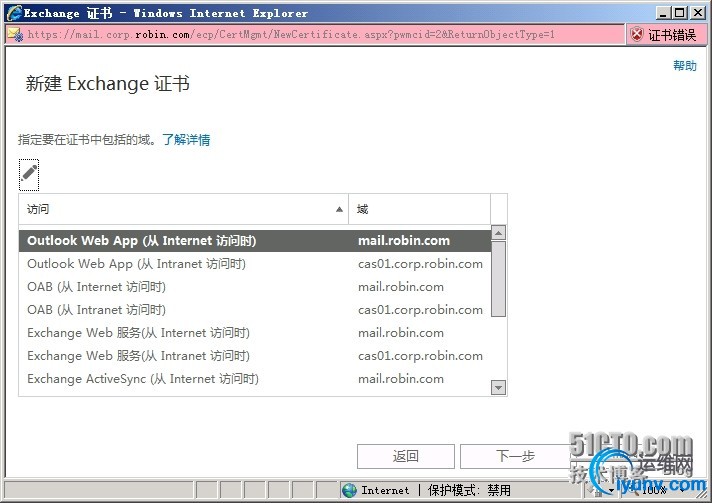
Task: Sort by the 访问 column header
Action: (183, 209)
